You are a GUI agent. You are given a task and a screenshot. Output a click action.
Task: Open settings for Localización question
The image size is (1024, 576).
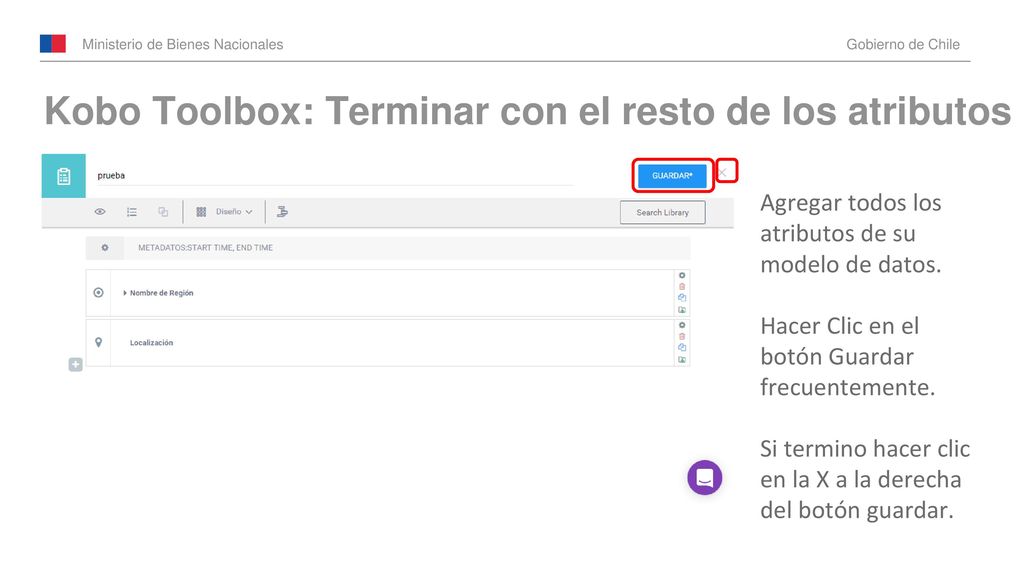pos(682,325)
